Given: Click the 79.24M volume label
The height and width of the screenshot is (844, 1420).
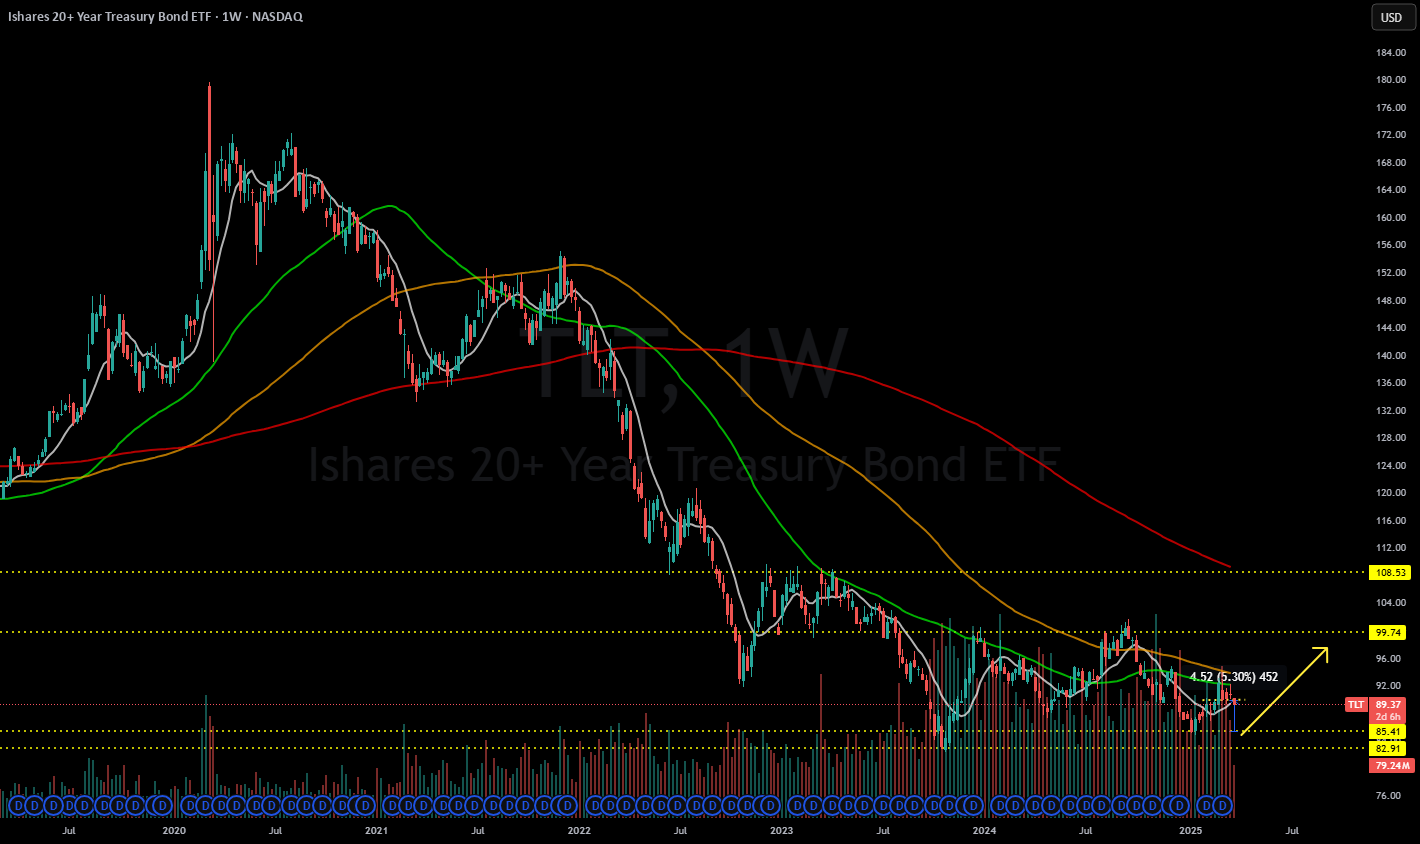Looking at the screenshot, I should tap(1391, 766).
